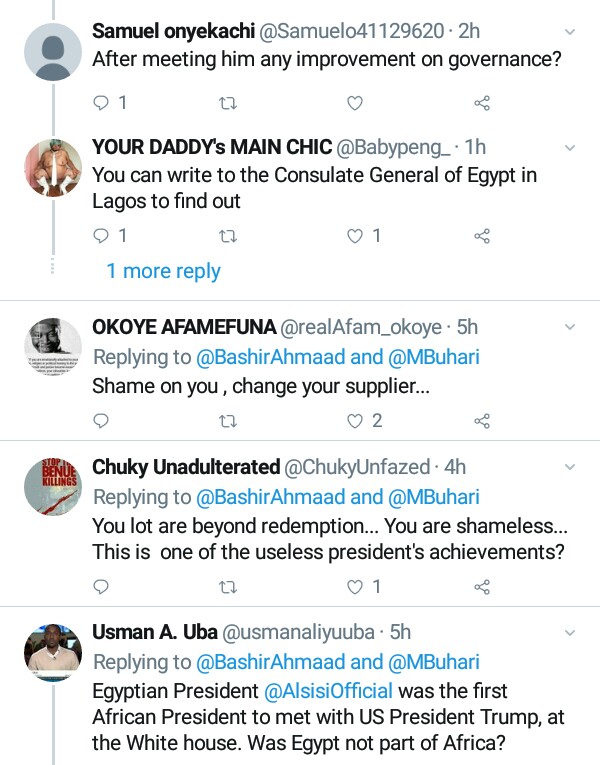
Task: Open tweet menu chevron for Chuky Unadulterated
Action: 570,467
